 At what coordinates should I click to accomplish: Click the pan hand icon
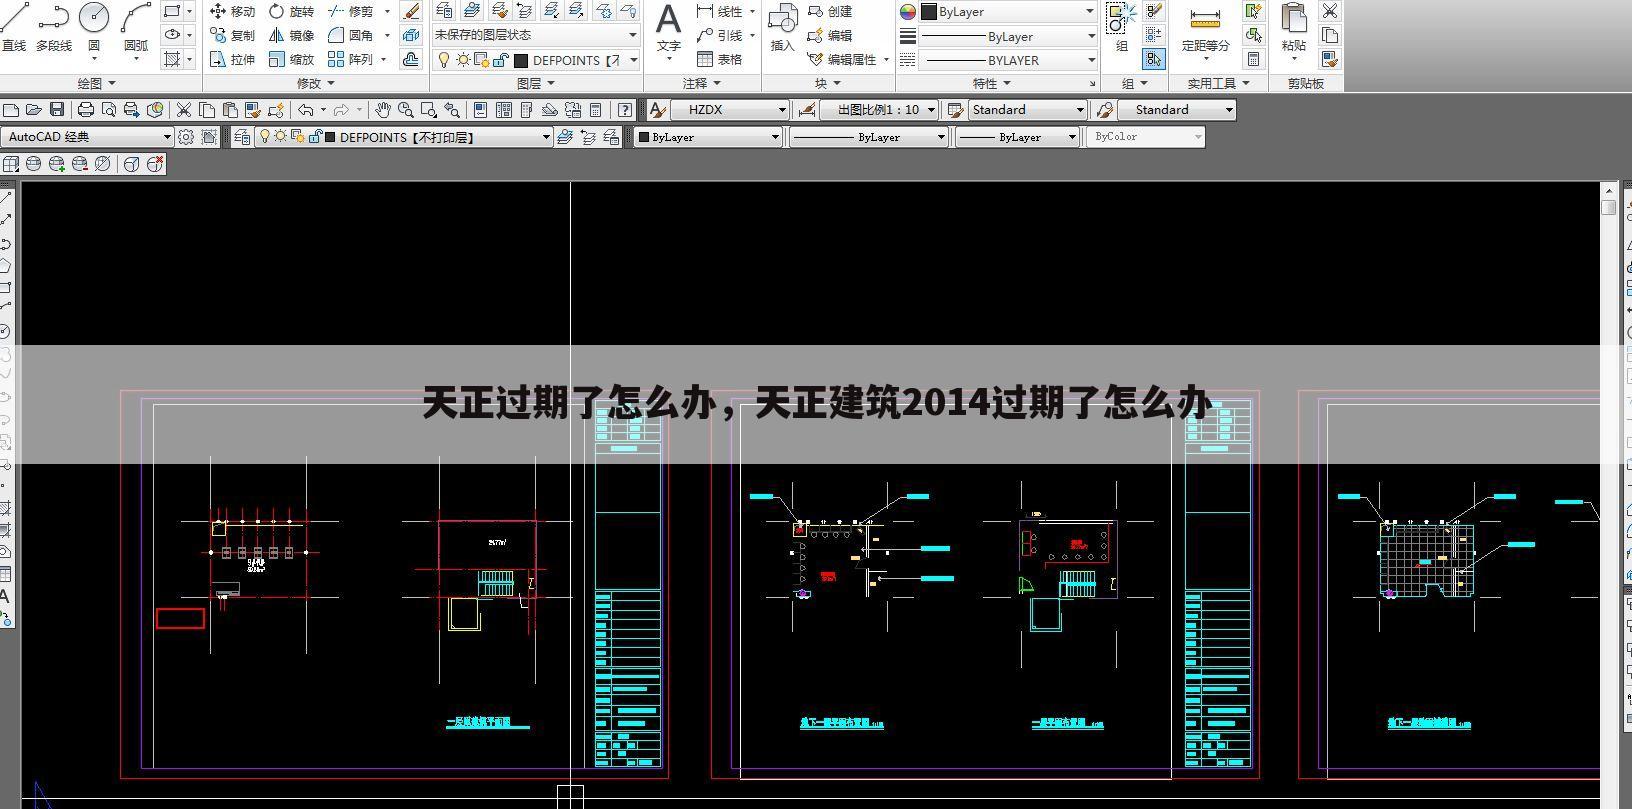tap(382, 110)
